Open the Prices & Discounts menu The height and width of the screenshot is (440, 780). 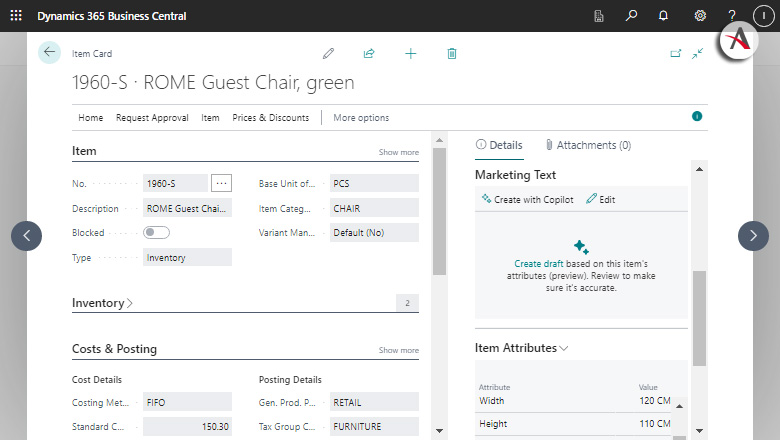[x=271, y=118]
